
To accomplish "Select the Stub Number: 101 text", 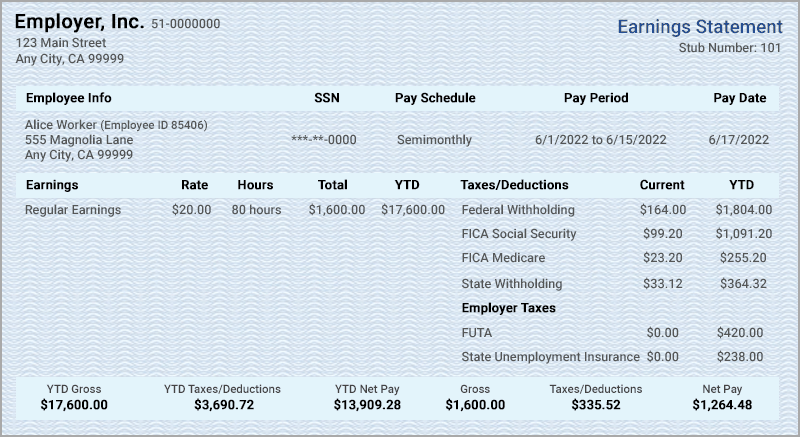I will pos(730,47).
